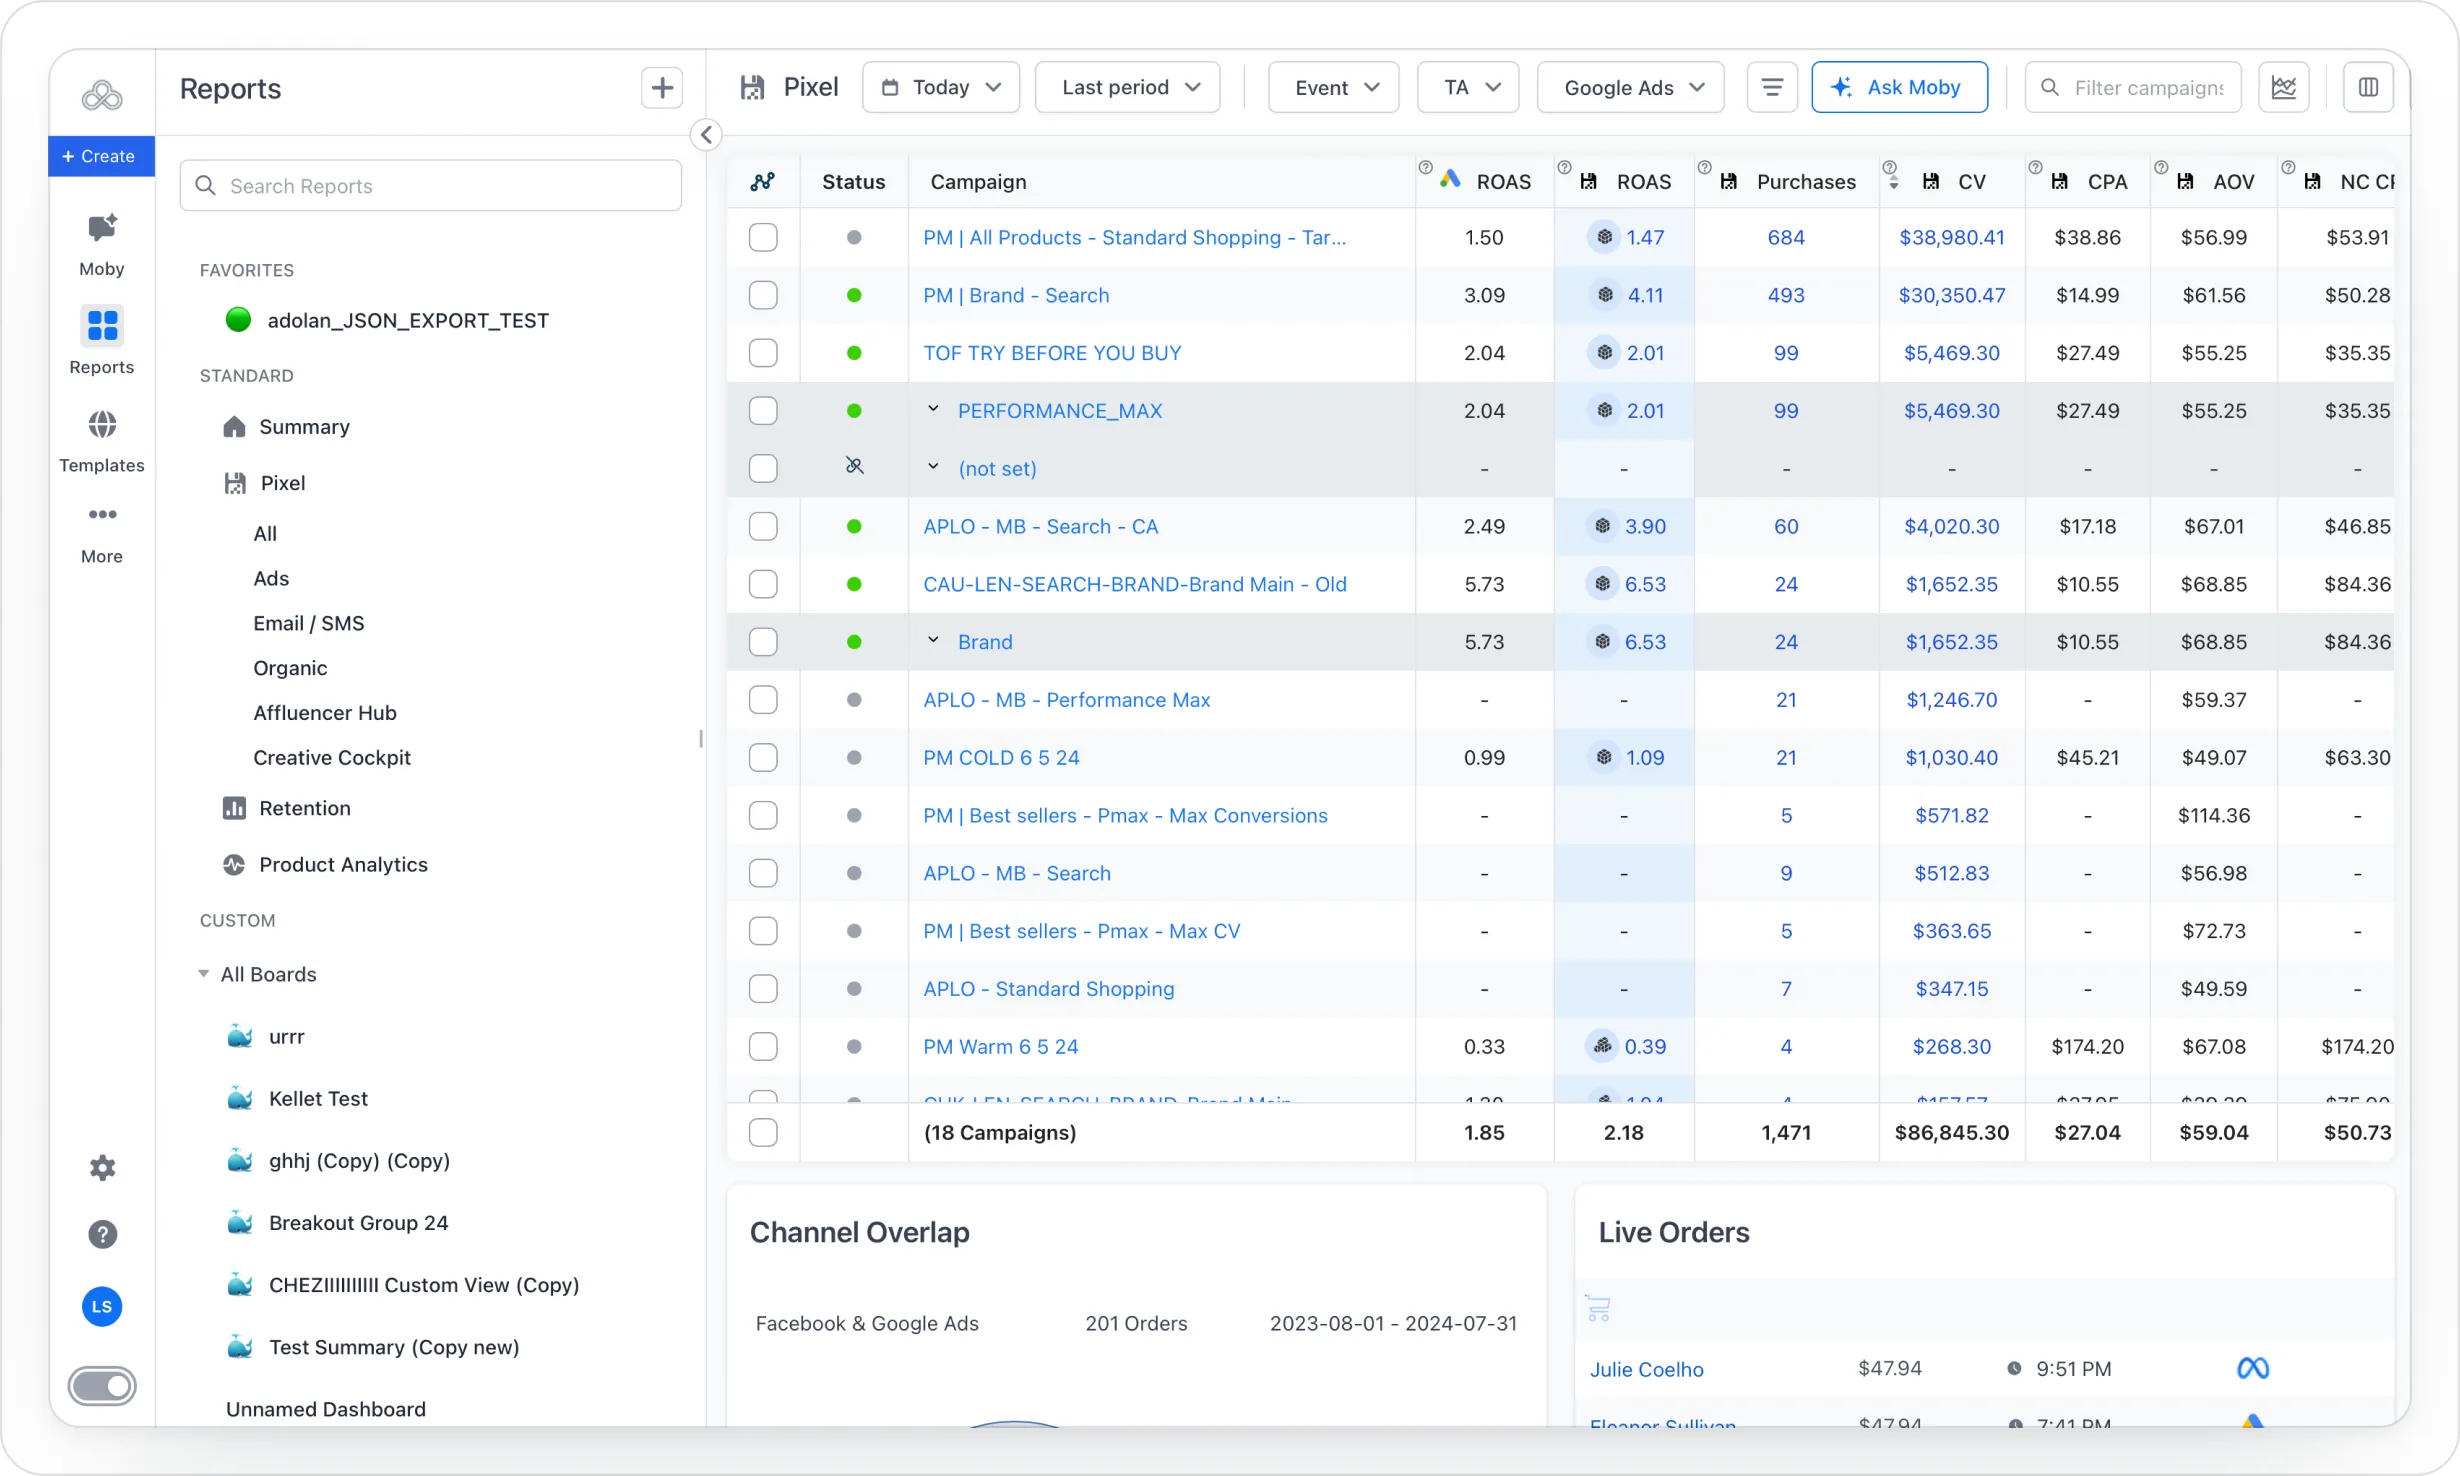Open the APLO - MB - Search - CA campaign link
Viewport: 2460px width, 1476px height.
[1040, 527]
